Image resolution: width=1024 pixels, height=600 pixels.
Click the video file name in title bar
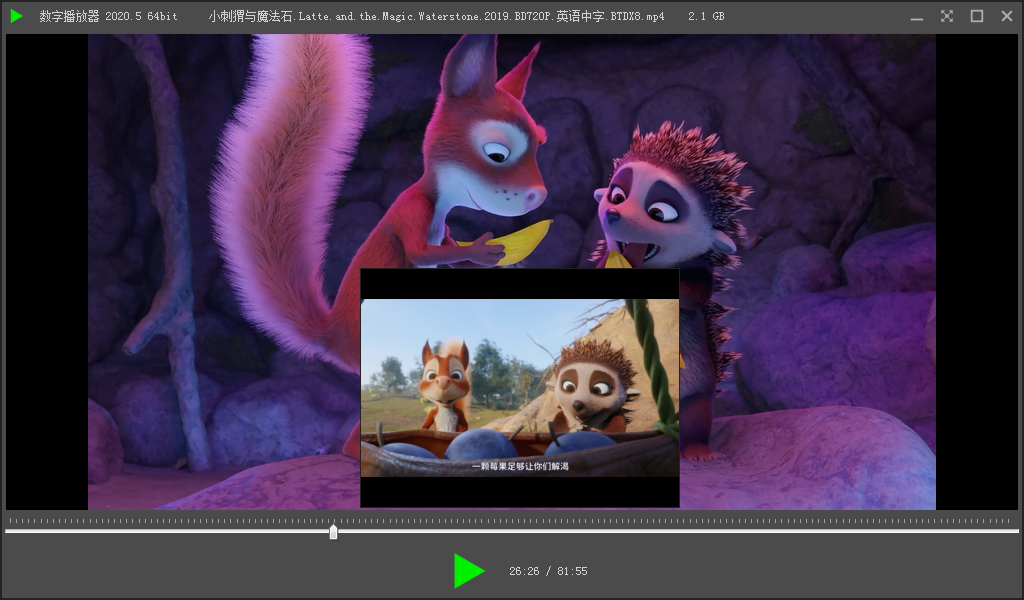coord(436,17)
